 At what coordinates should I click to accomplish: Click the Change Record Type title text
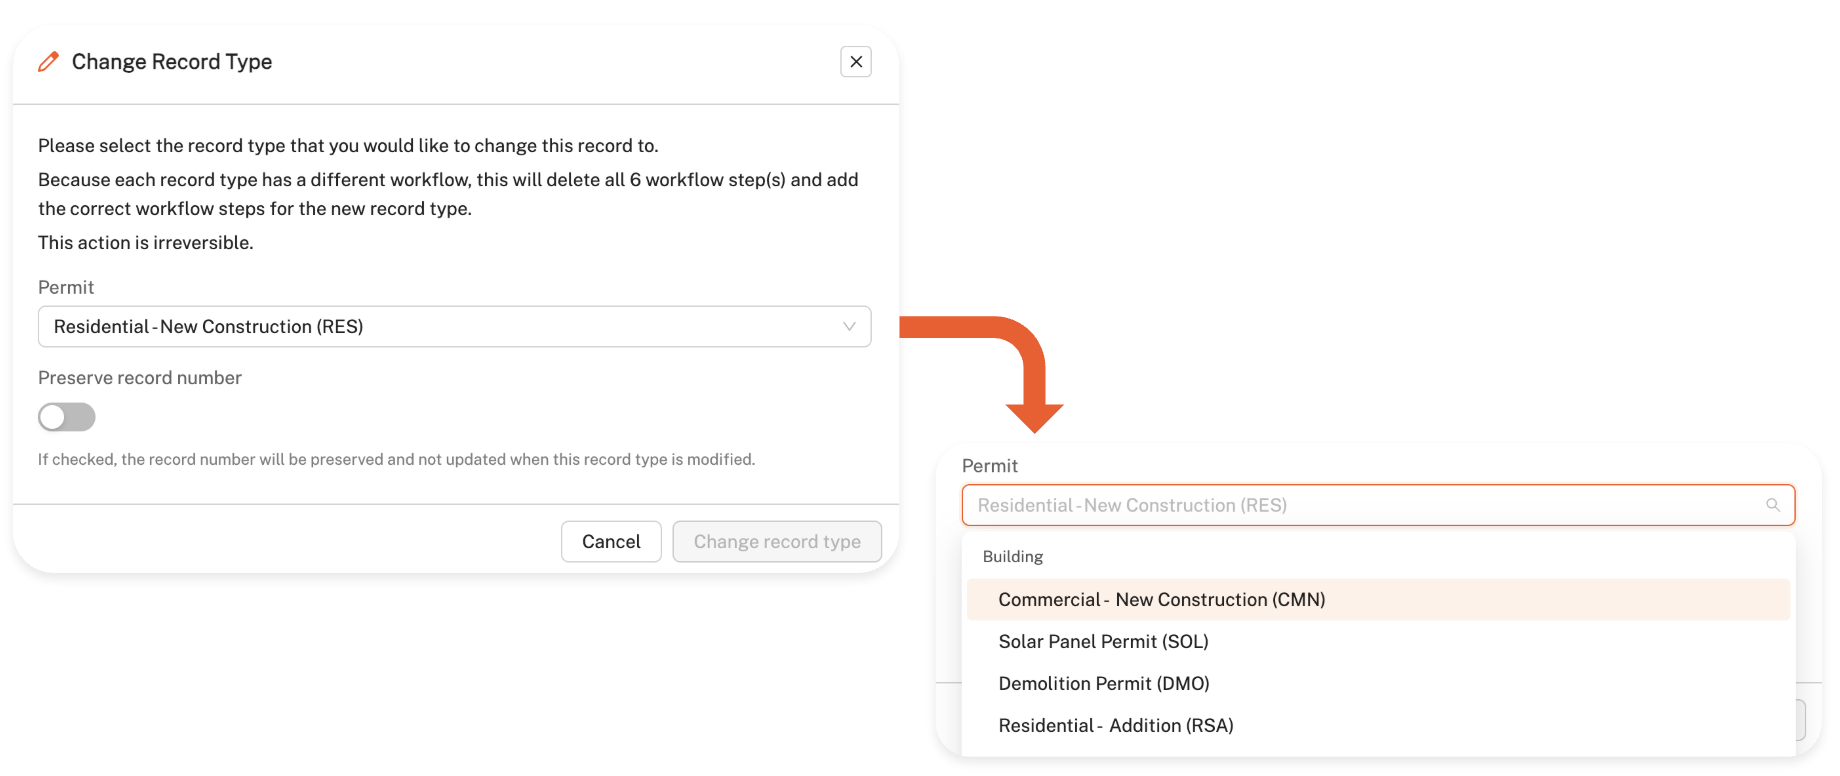[x=172, y=62]
